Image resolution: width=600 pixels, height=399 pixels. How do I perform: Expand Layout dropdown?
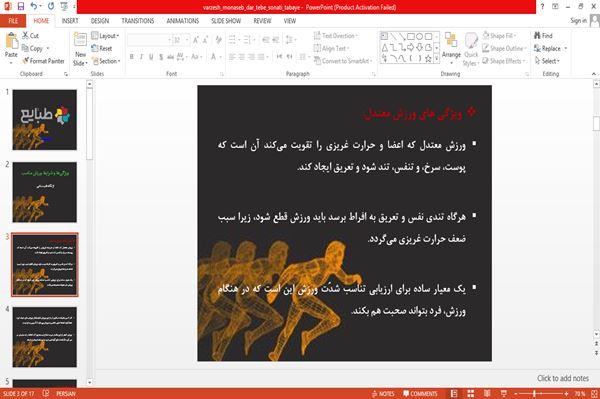(x=105, y=36)
